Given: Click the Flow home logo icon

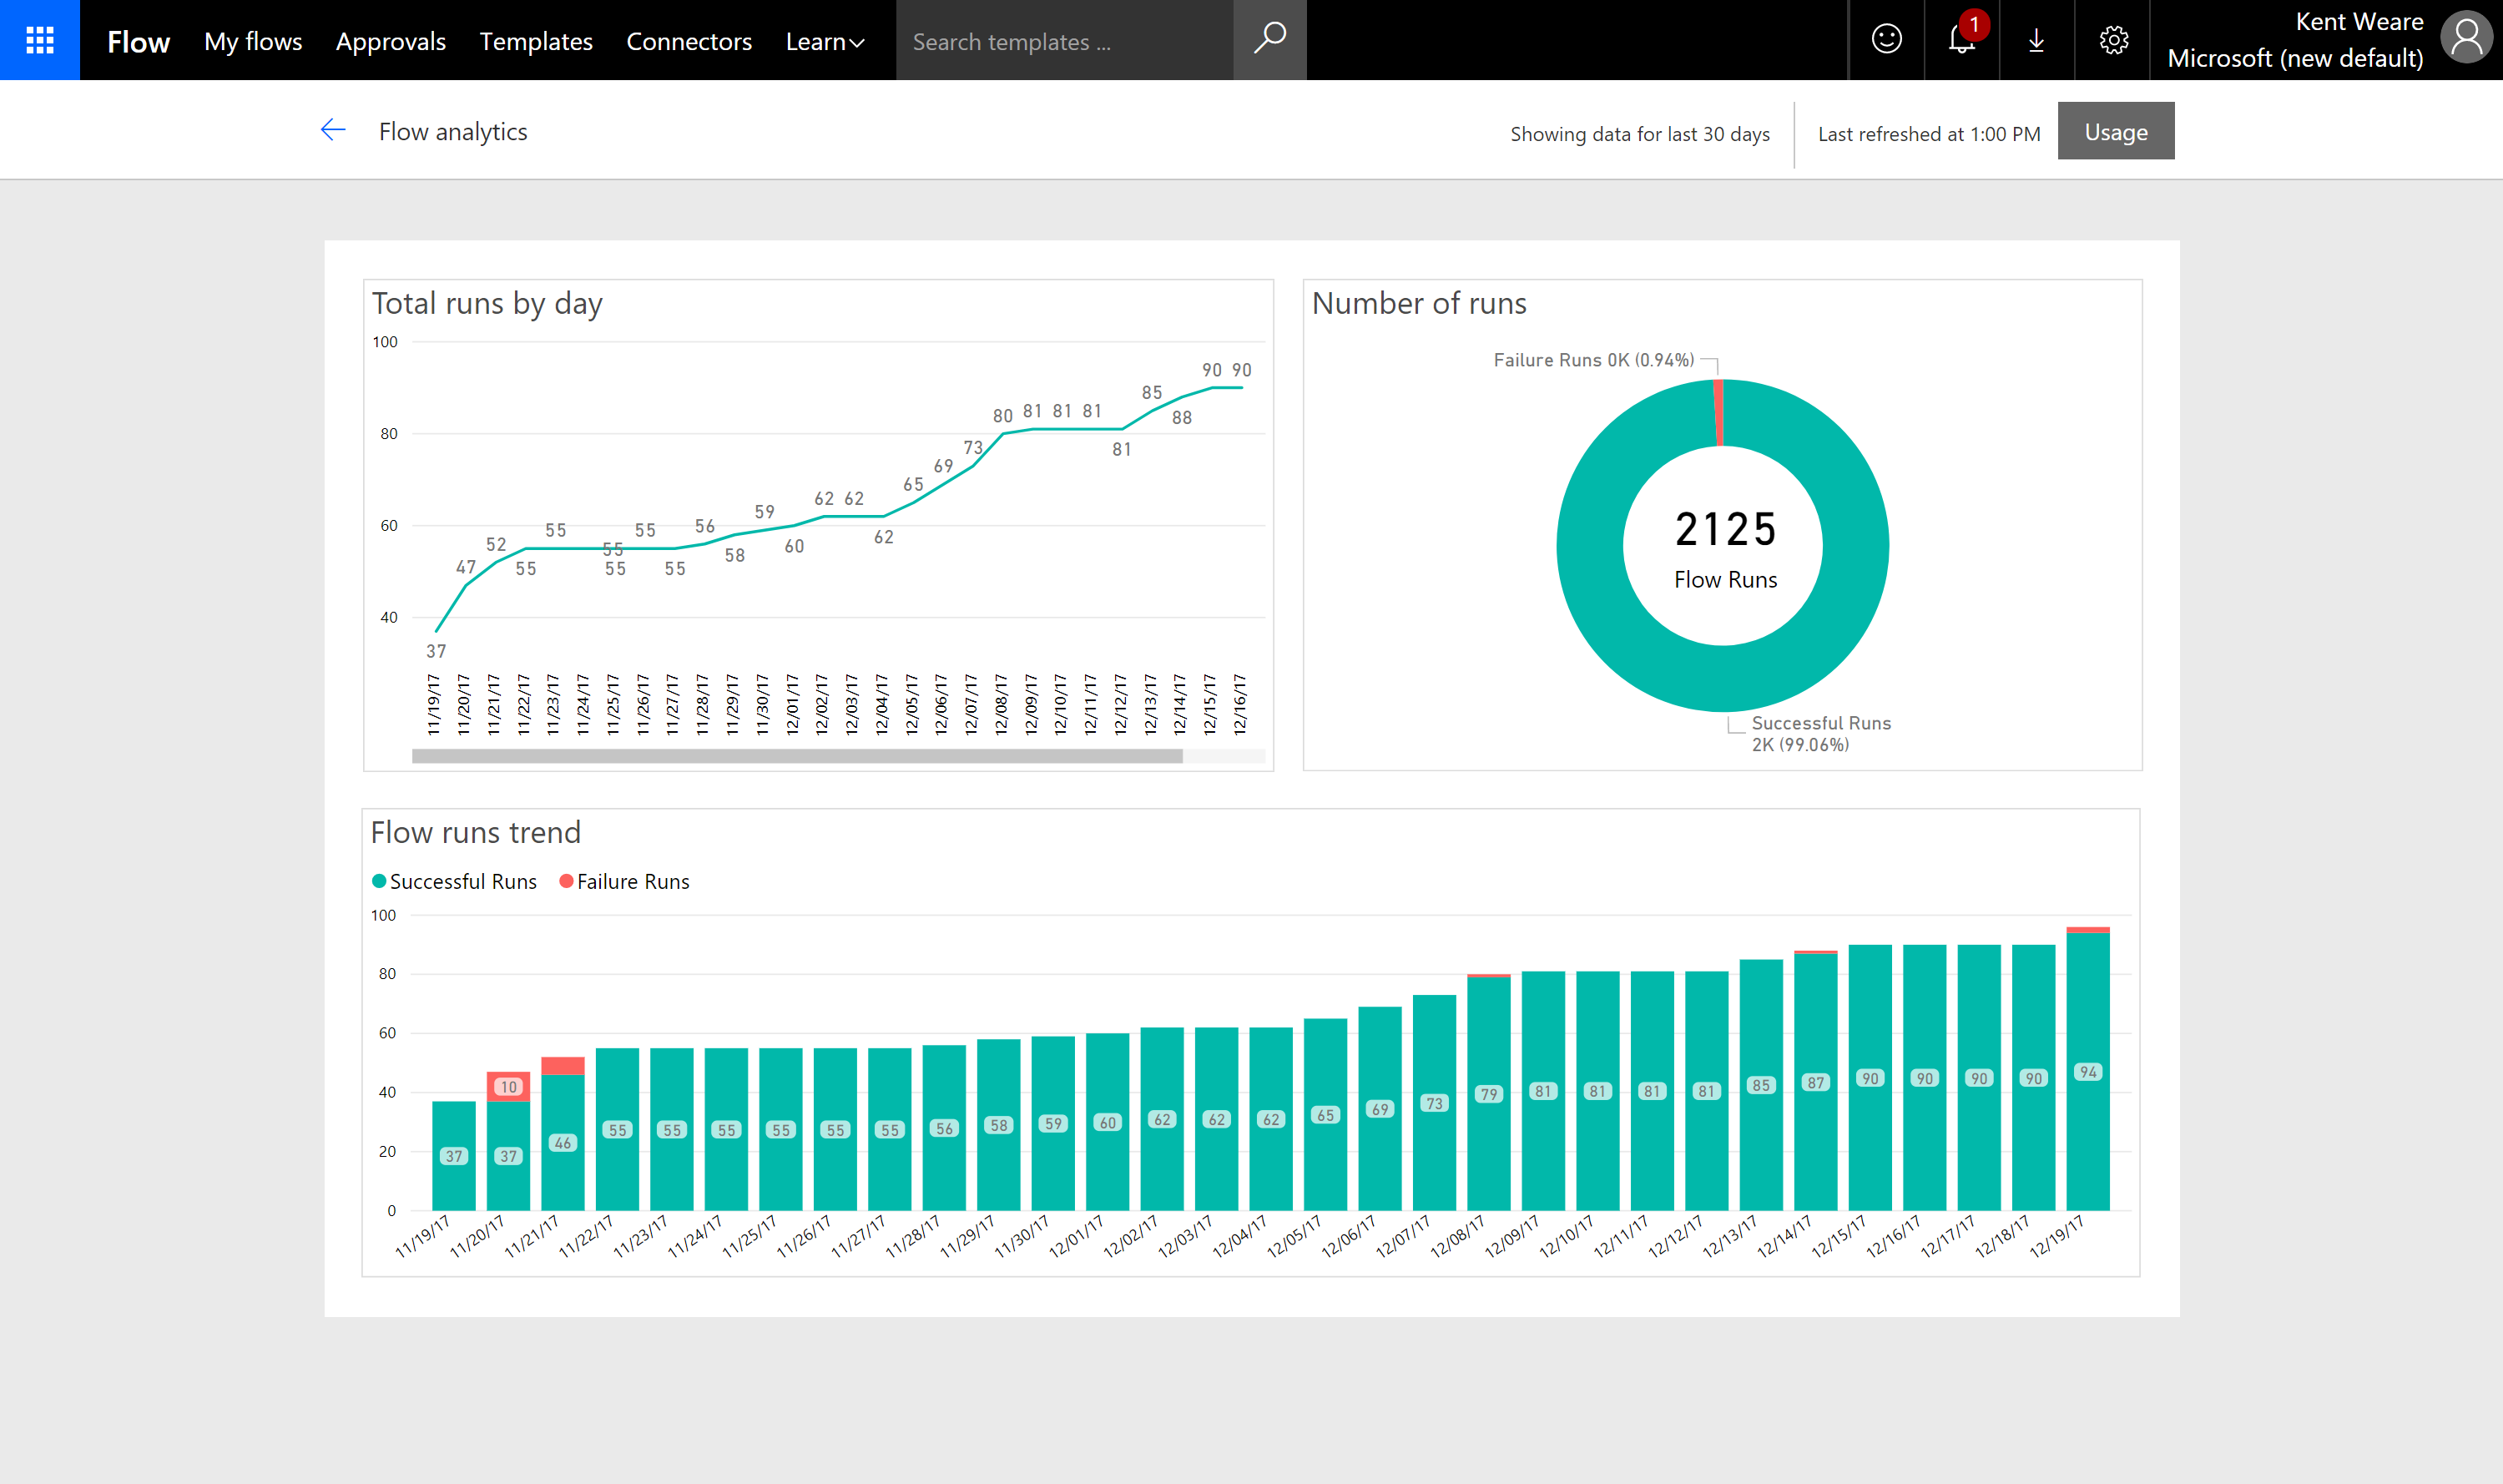Looking at the screenshot, I should click(136, 39).
